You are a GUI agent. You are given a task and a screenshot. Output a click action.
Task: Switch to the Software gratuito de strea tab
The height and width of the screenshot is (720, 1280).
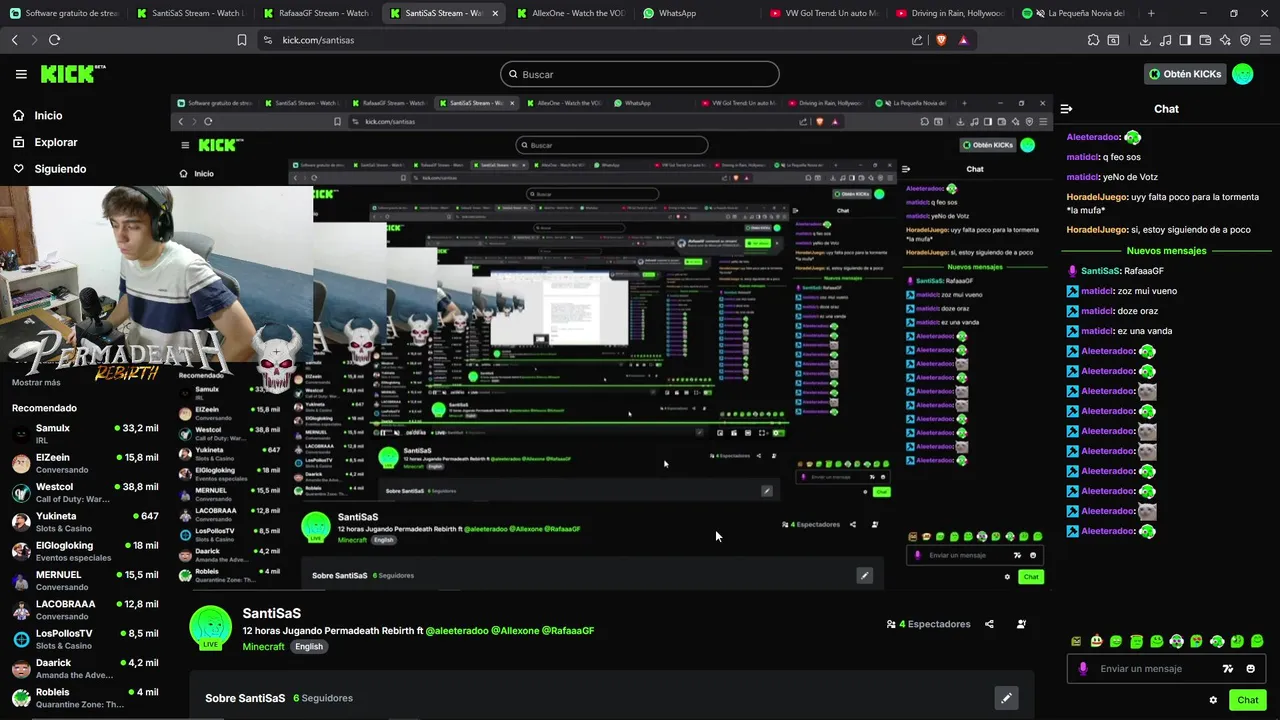[64, 13]
